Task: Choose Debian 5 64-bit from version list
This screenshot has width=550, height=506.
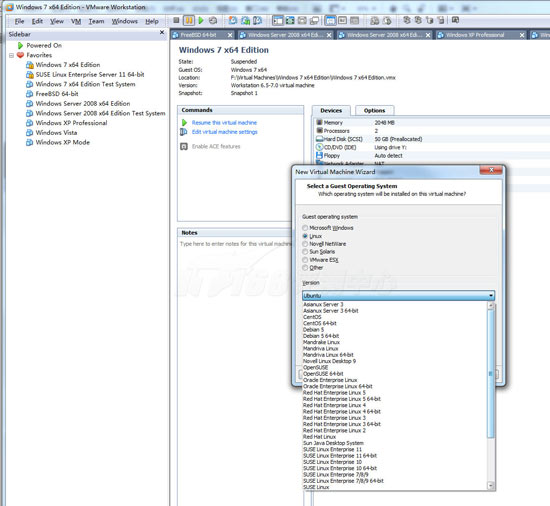Action: pos(395,336)
